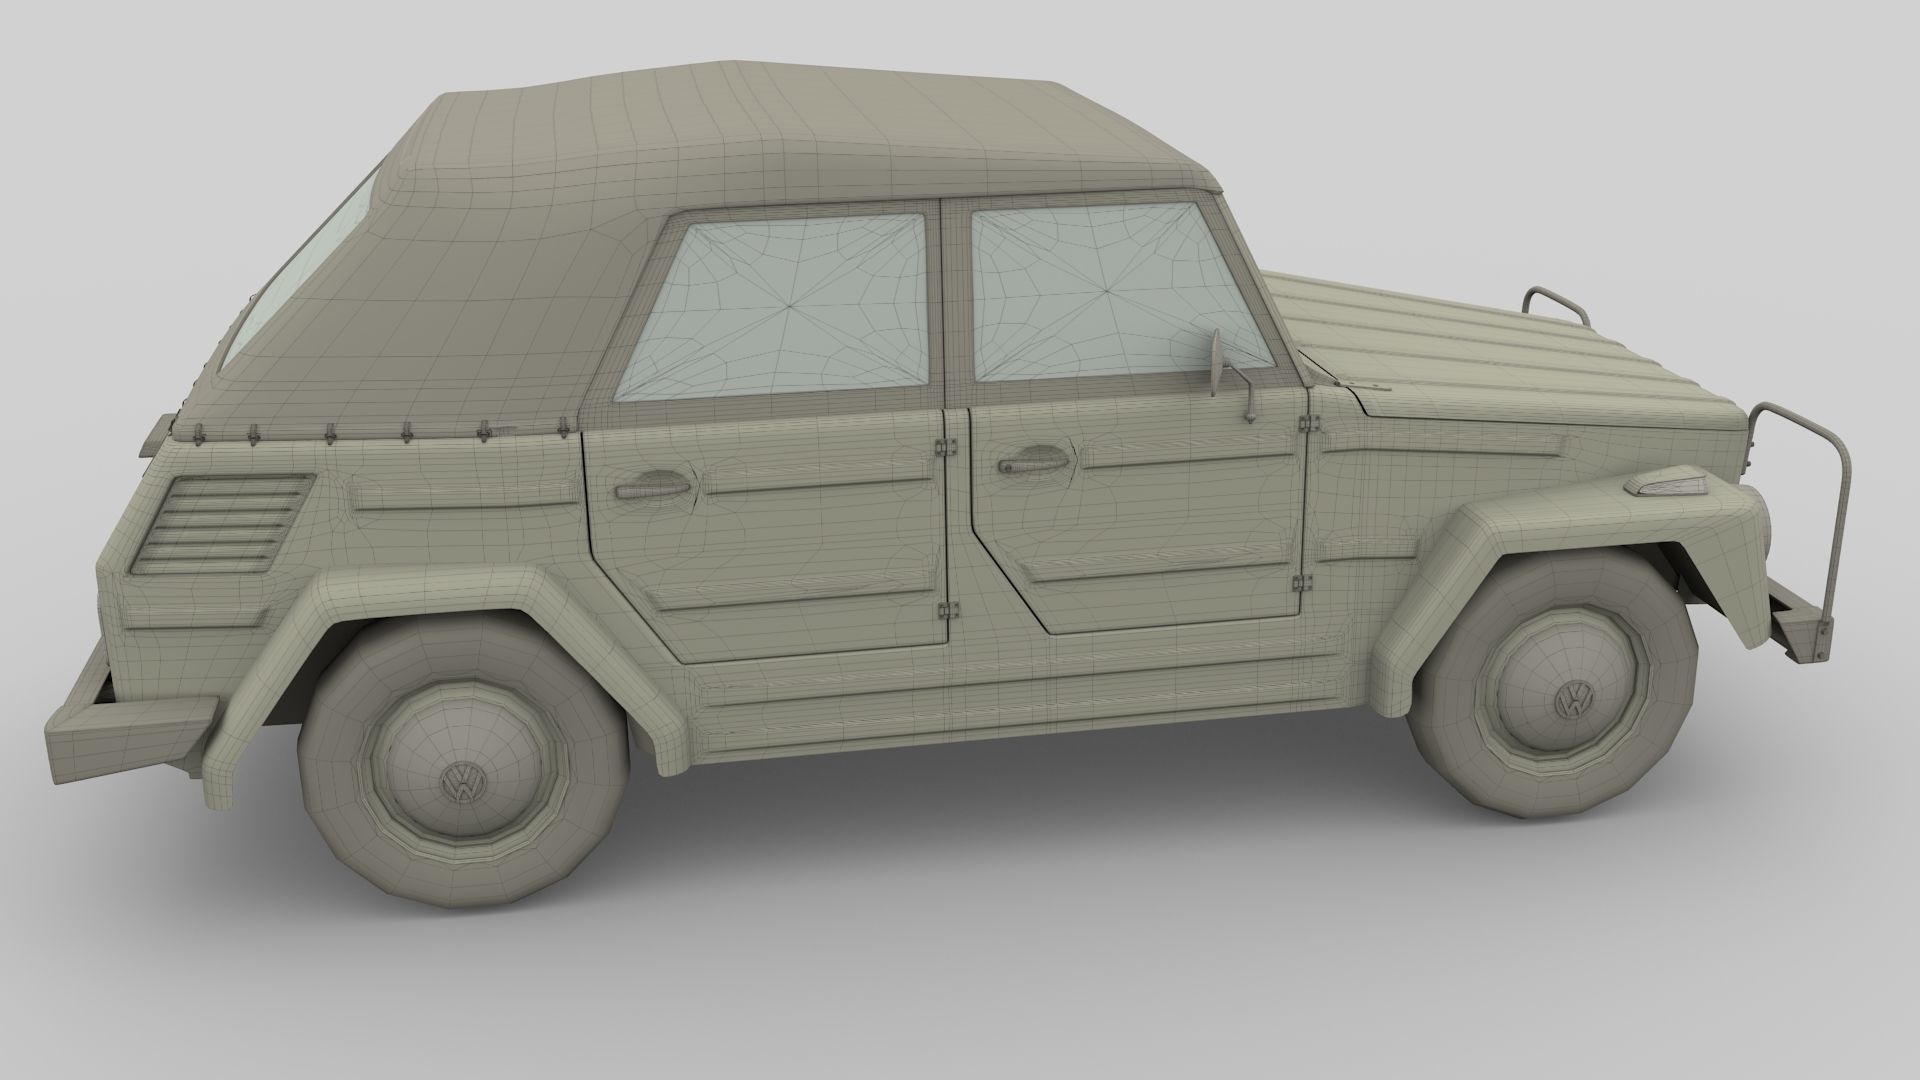Click the side mirror on front door
The height and width of the screenshot is (1080, 1920).
1217,363
